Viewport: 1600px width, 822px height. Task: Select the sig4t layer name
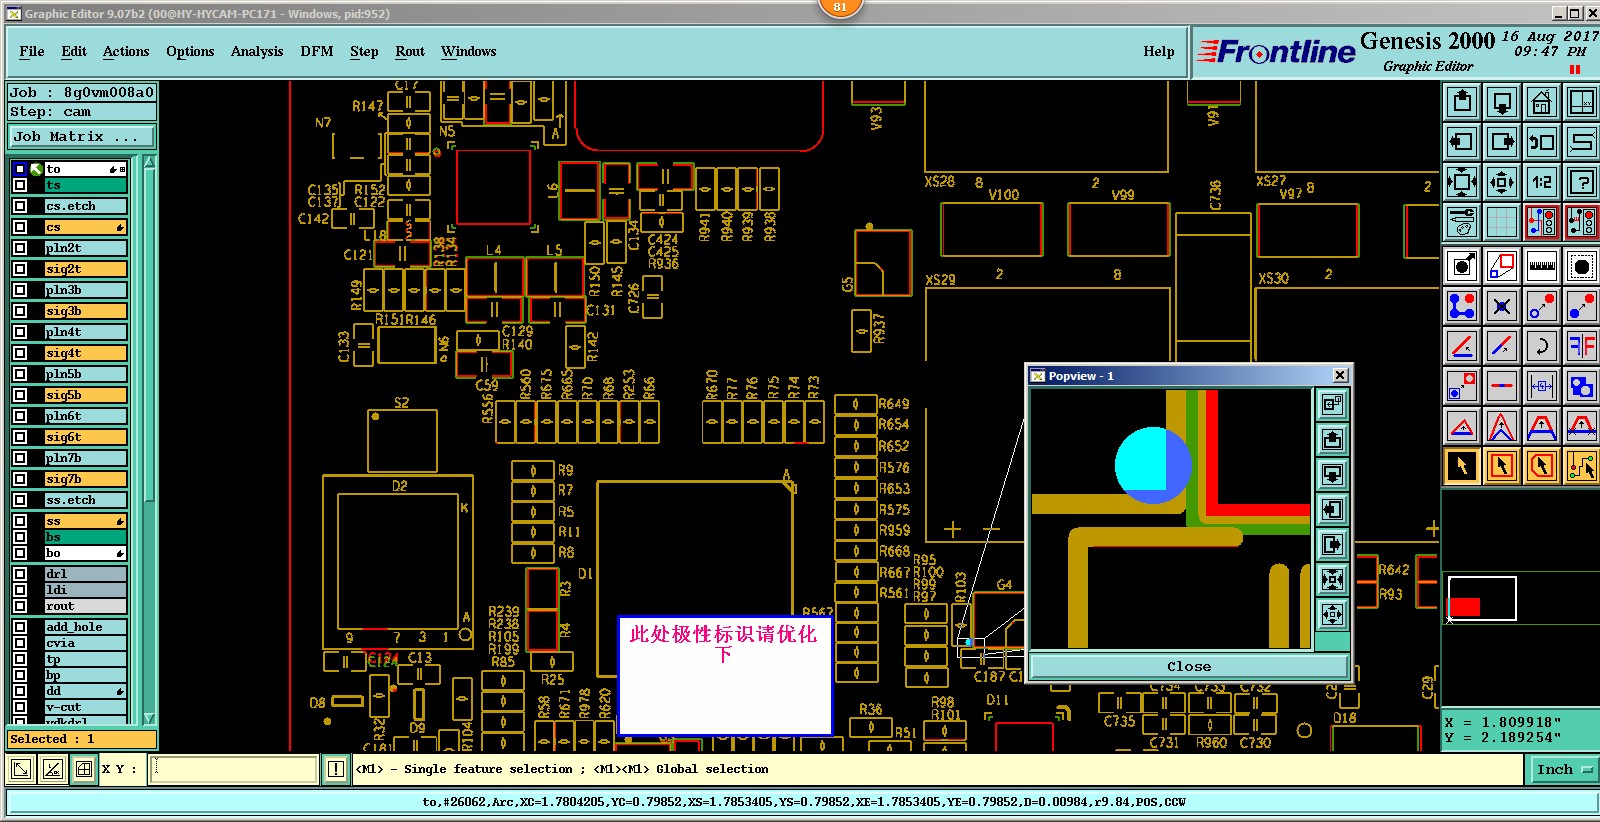(x=86, y=353)
